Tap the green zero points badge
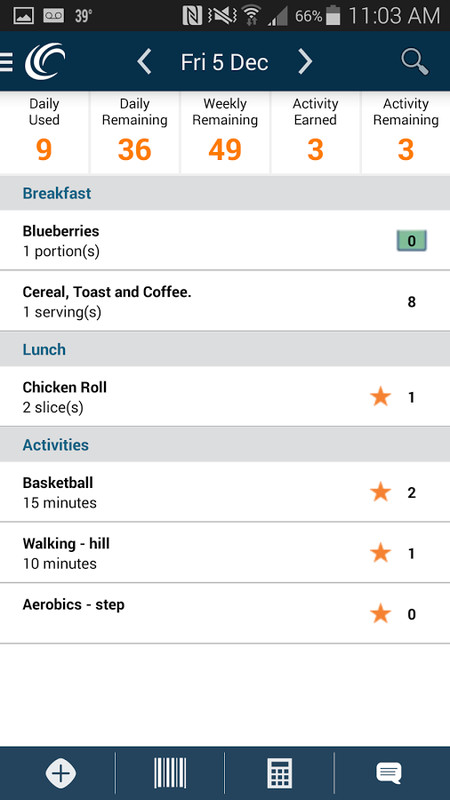Screen dimensions: 450x800 pyautogui.click(x=411, y=240)
